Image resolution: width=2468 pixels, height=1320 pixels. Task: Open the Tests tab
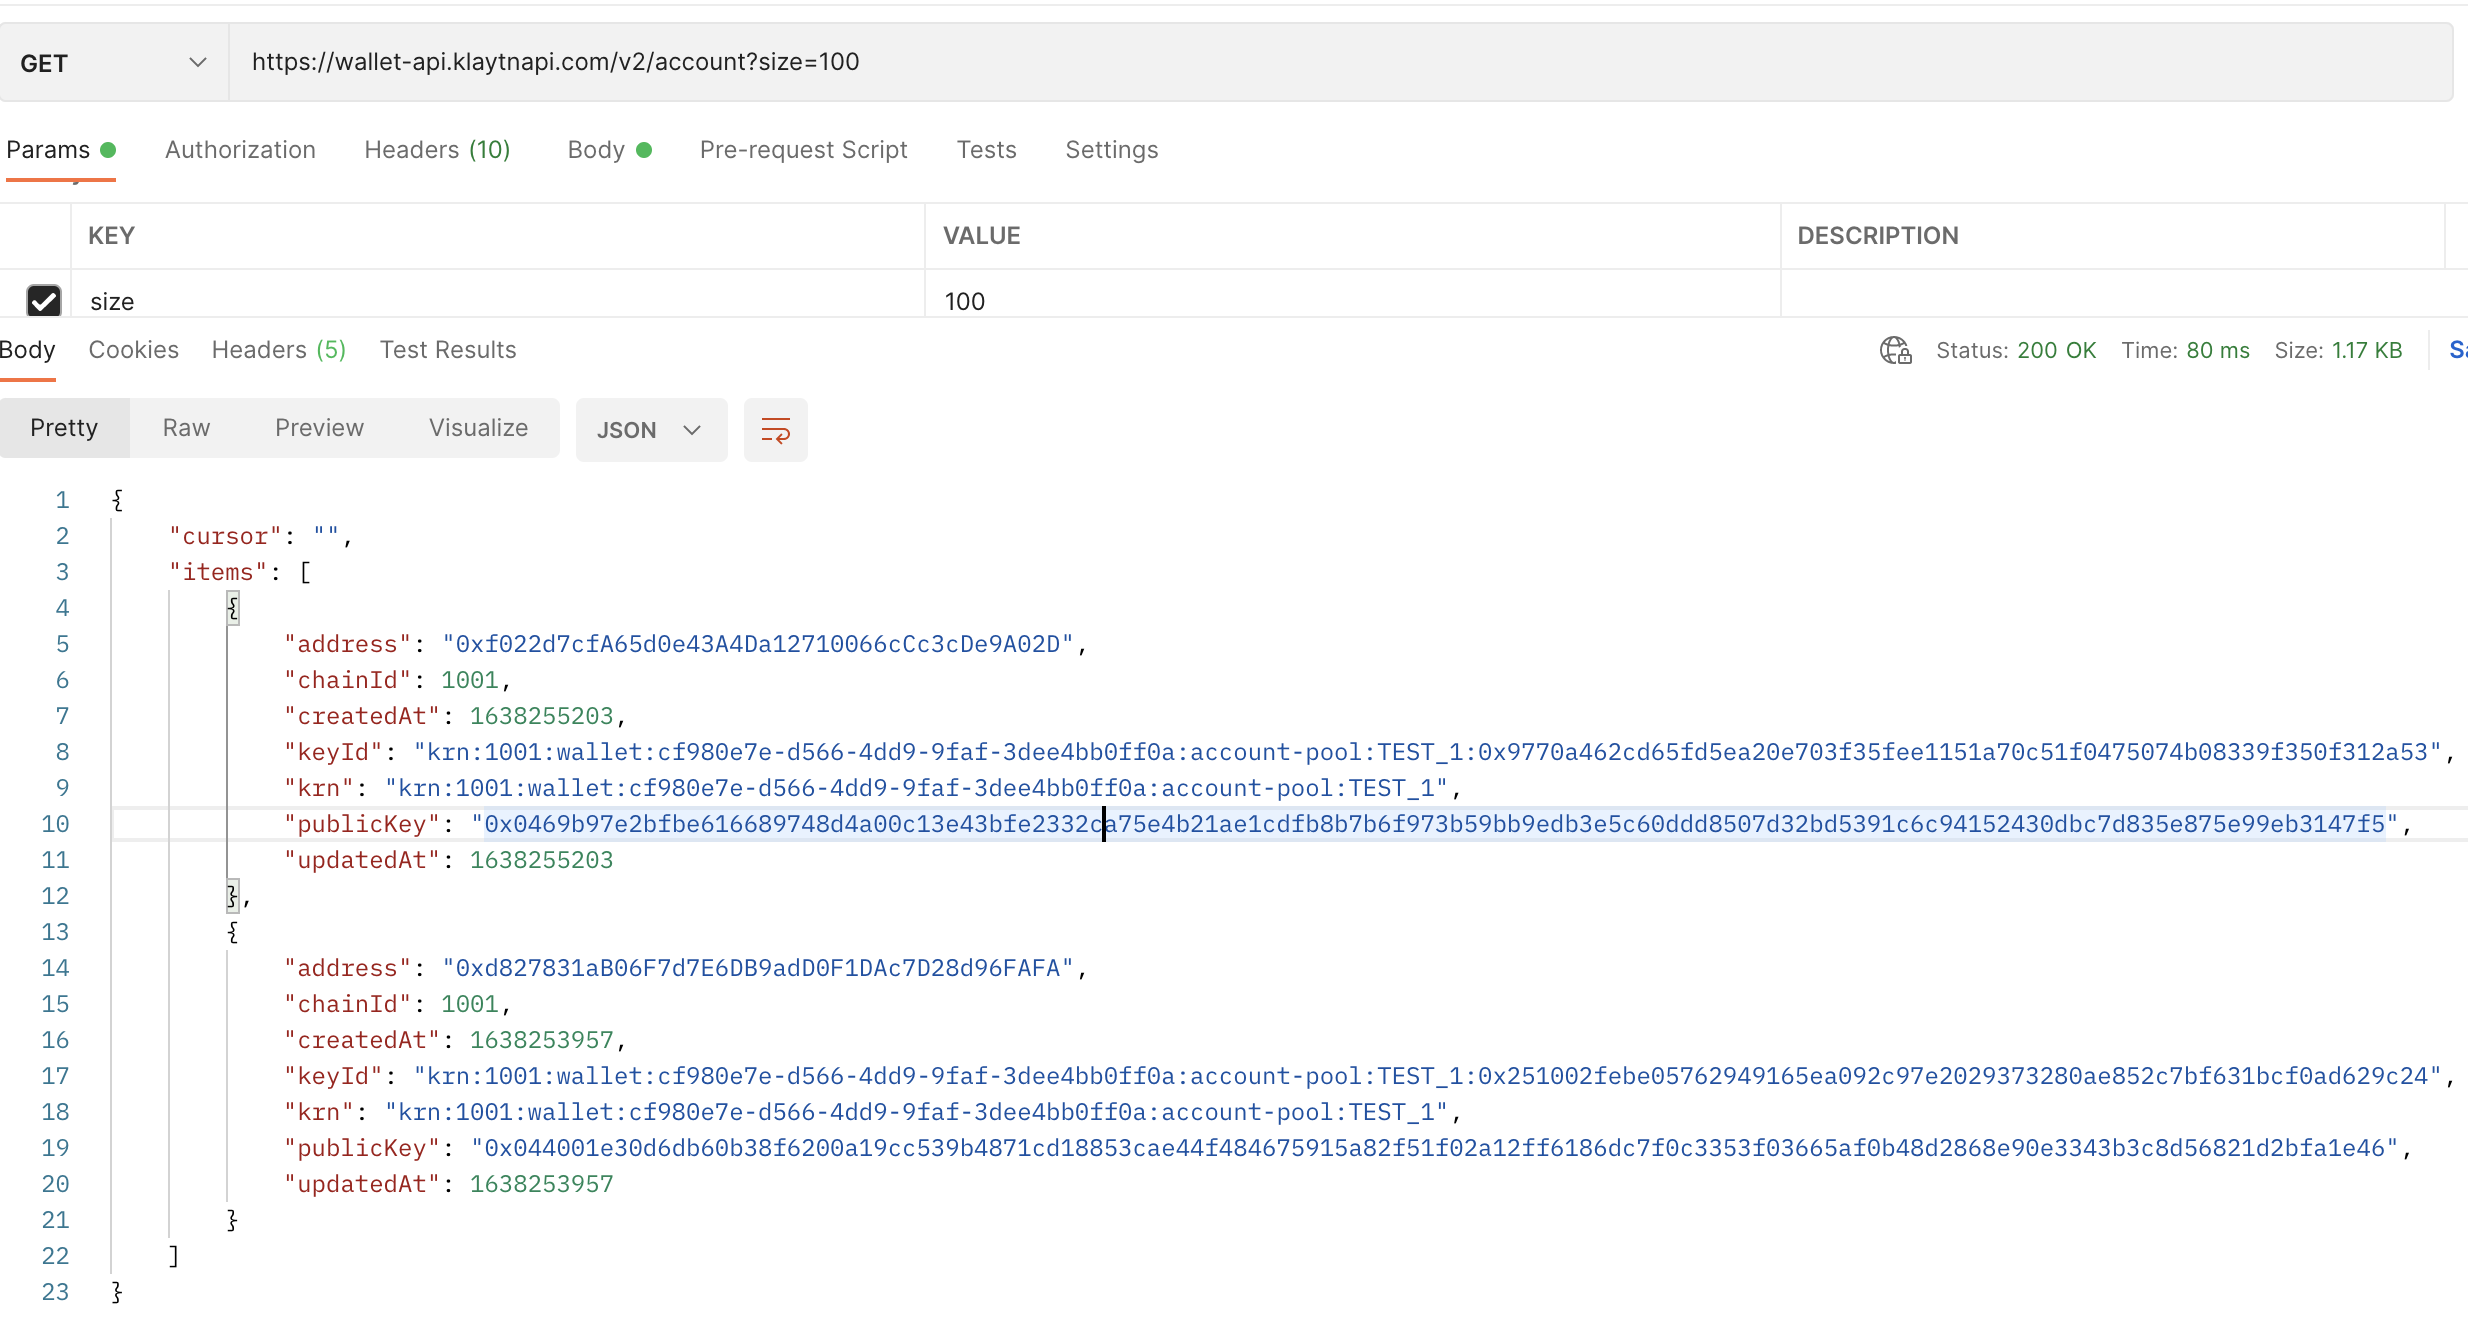click(986, 150)
